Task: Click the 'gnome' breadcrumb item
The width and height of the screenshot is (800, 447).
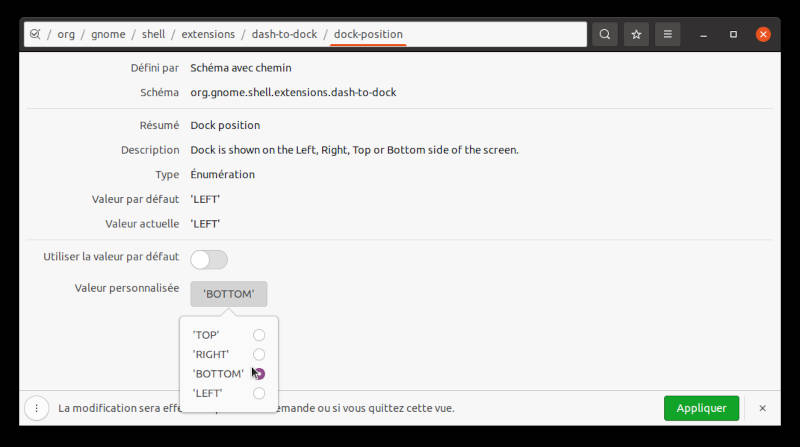Action: coord(108,34)
